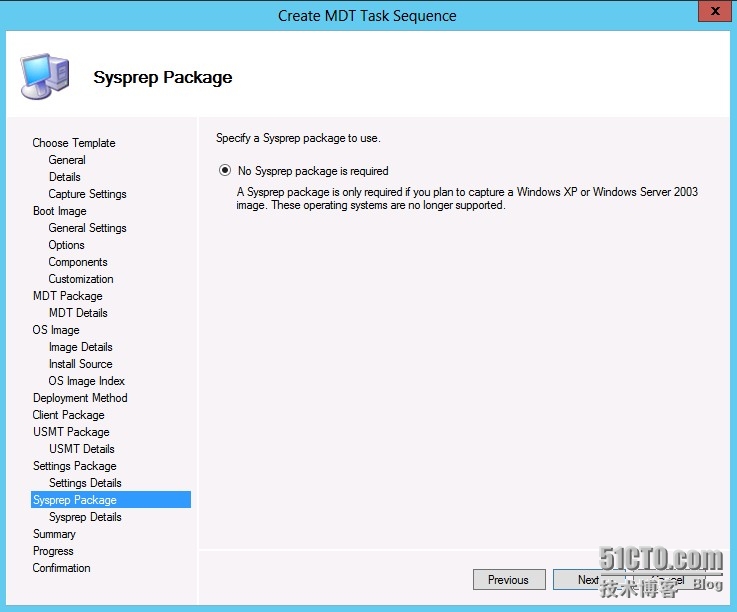Go to the Settings Package step
737x612 pixels.
coord(75,466)
